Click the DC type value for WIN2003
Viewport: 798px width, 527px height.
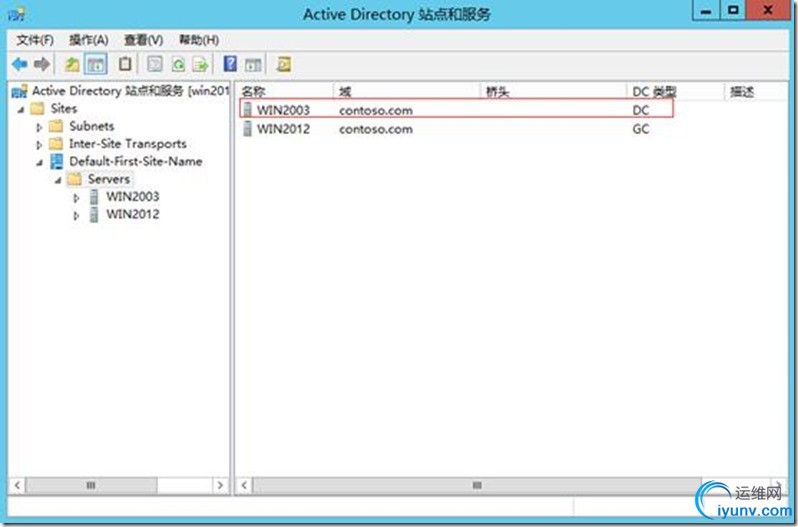(x=641, y=110)
